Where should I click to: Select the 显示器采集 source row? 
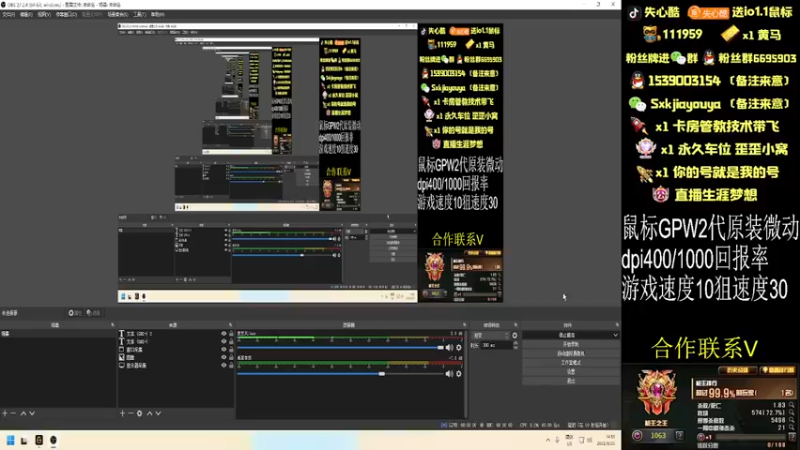[176, 365]
